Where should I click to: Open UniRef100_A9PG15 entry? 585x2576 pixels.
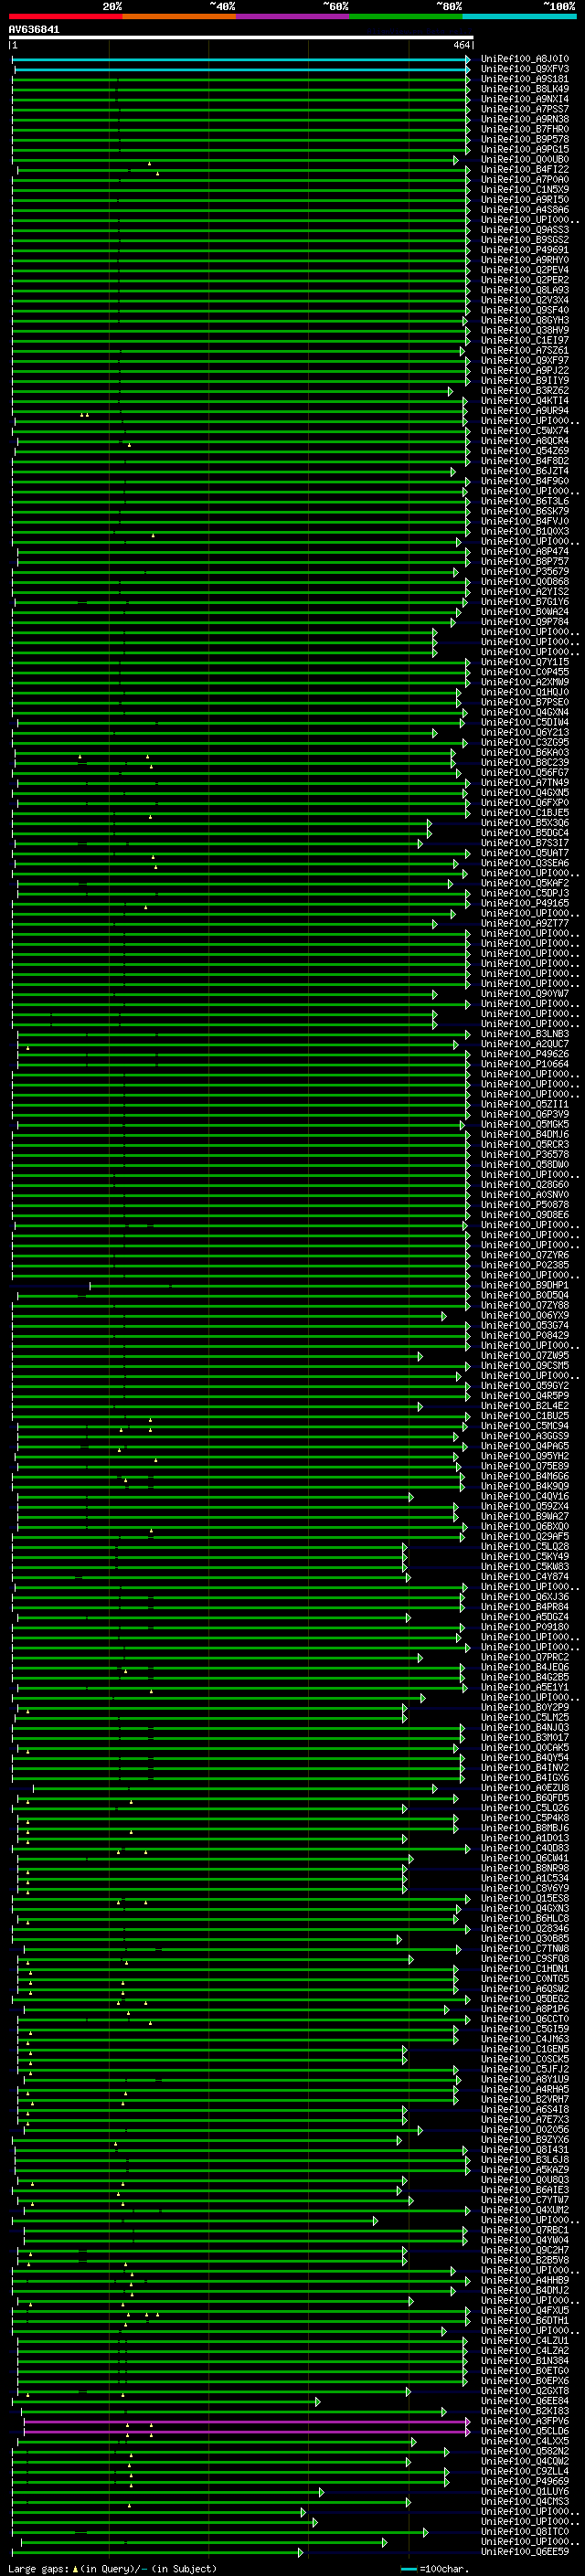coord(525,149)
